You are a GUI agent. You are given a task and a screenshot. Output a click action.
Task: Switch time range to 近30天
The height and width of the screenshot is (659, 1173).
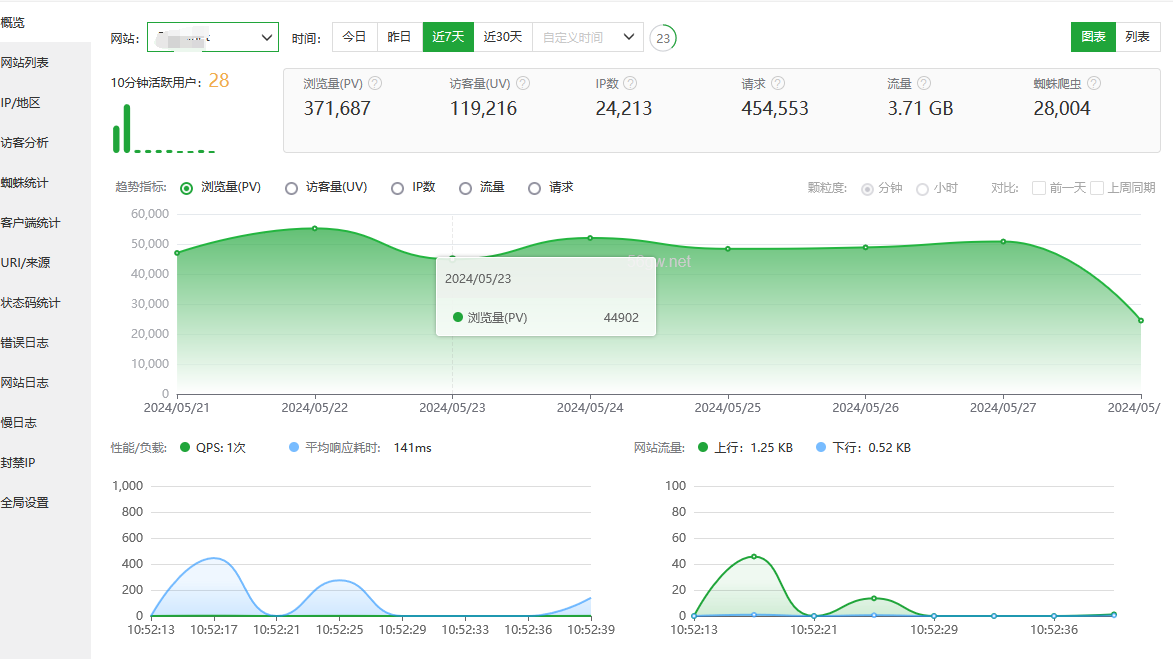[503, 37]
